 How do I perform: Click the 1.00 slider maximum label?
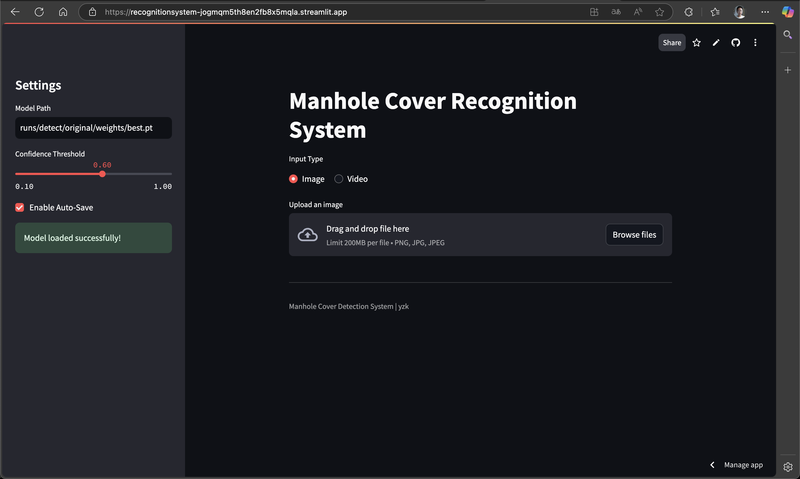(x=163, y=187)
